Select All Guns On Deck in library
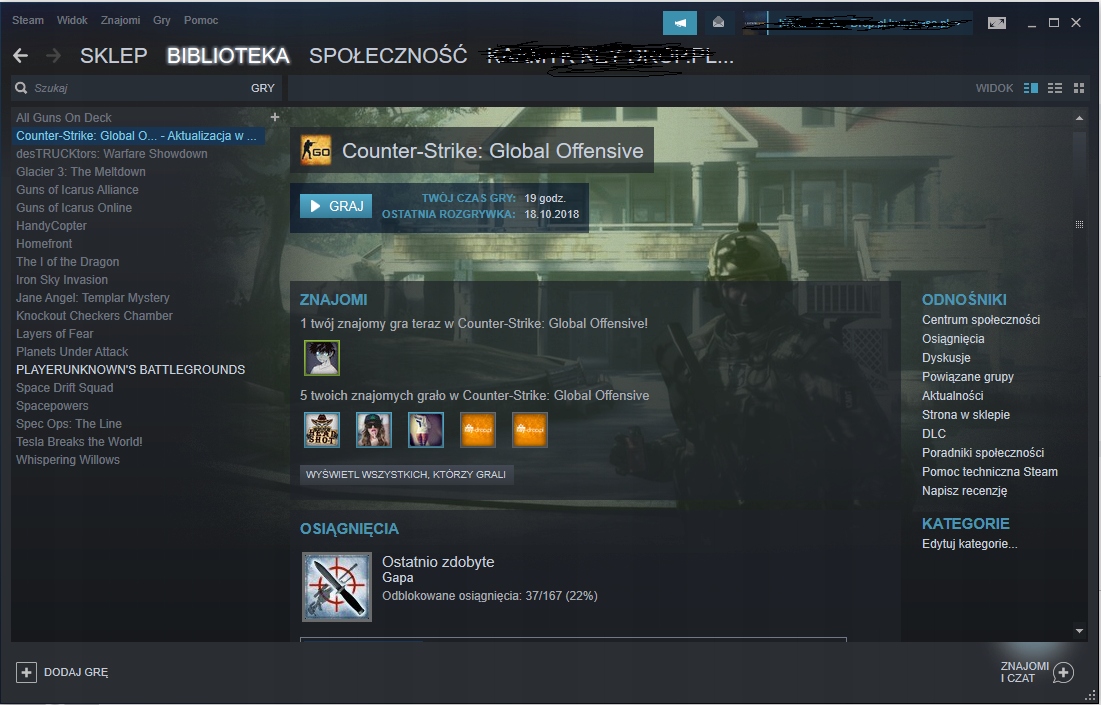The width and height of the screenshot is (1101, 705). pos(64,117)
